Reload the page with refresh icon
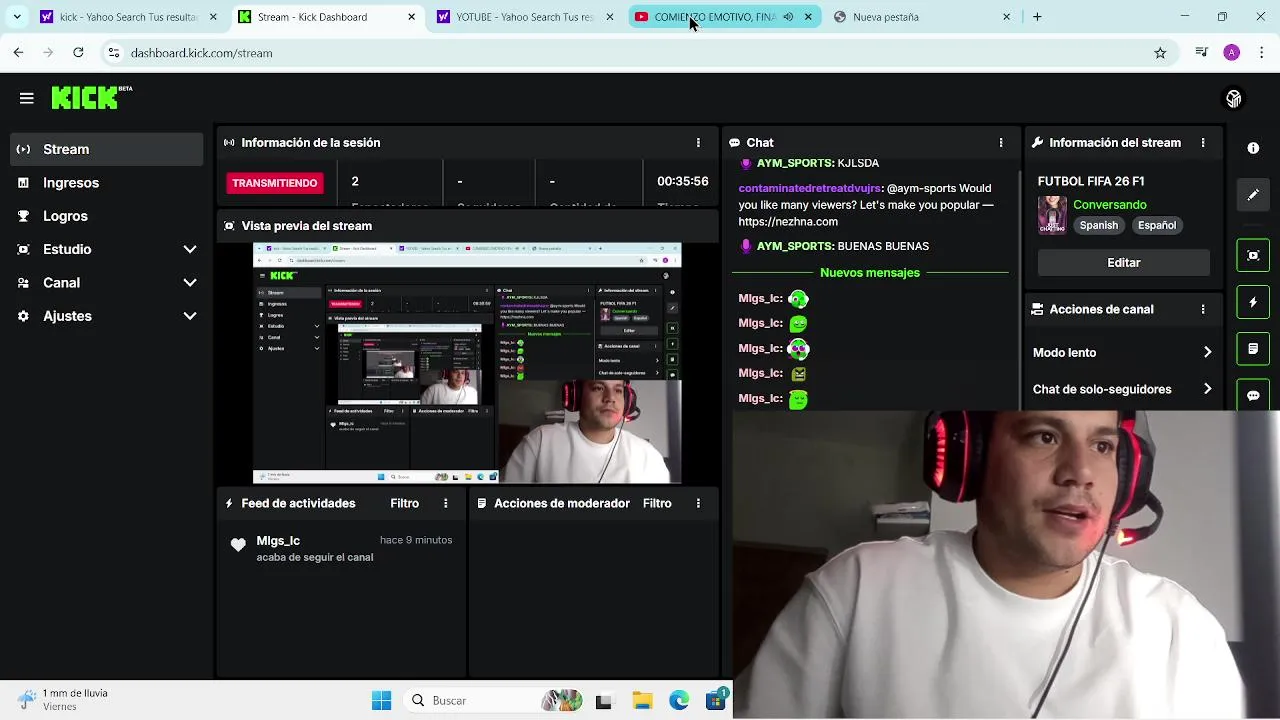 78,53
